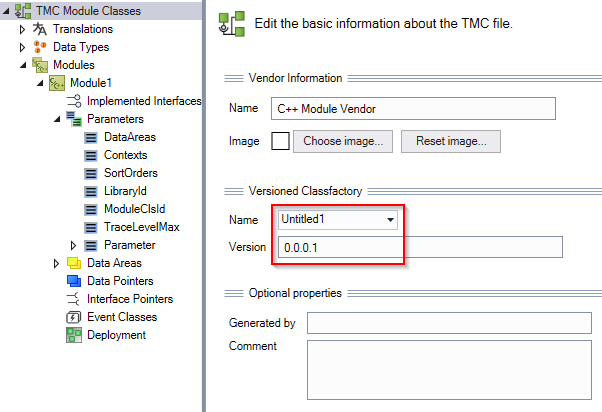
Task: Click the SortOrders parameter icon
Action: (91, 173)
